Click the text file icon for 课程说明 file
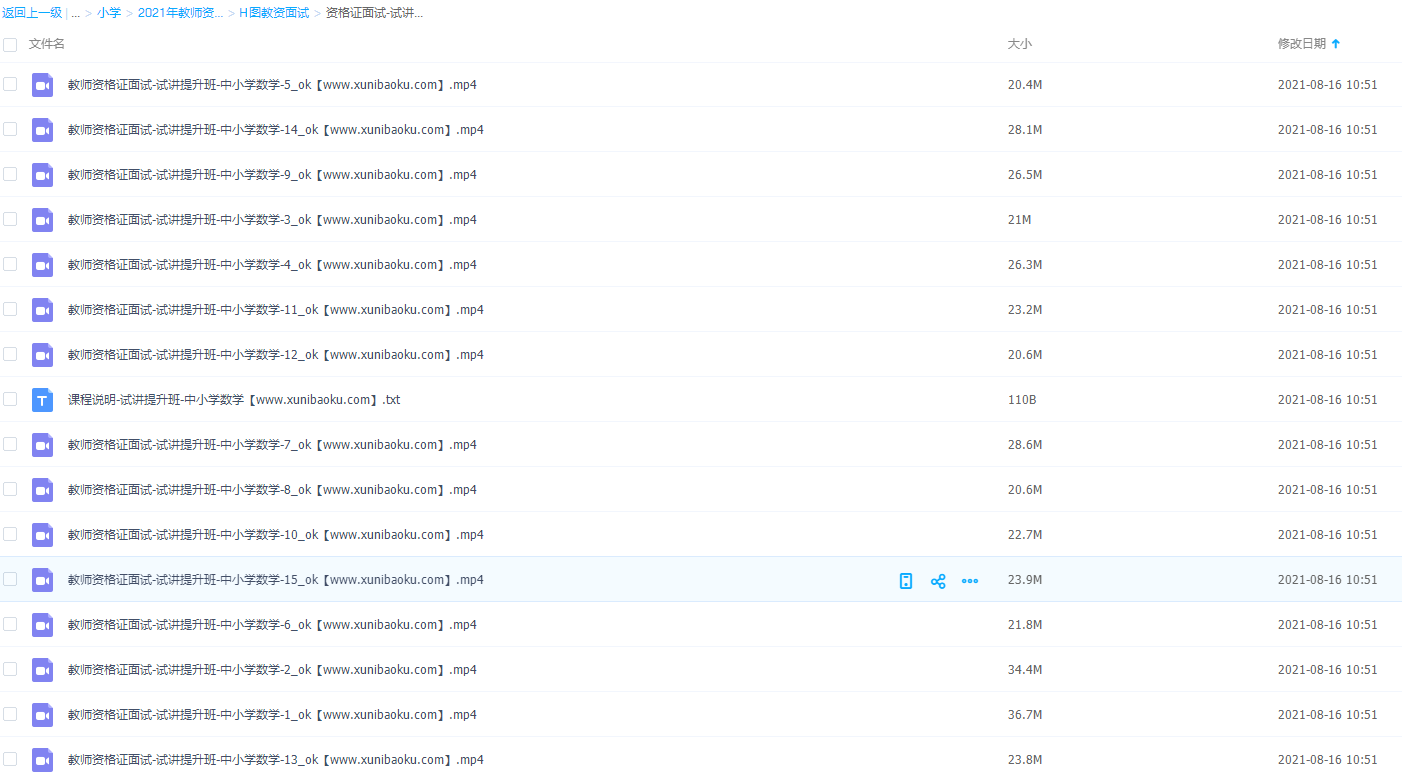This screenshot has width=1402, height=776. pyautogui.click(x=42, y=400)
